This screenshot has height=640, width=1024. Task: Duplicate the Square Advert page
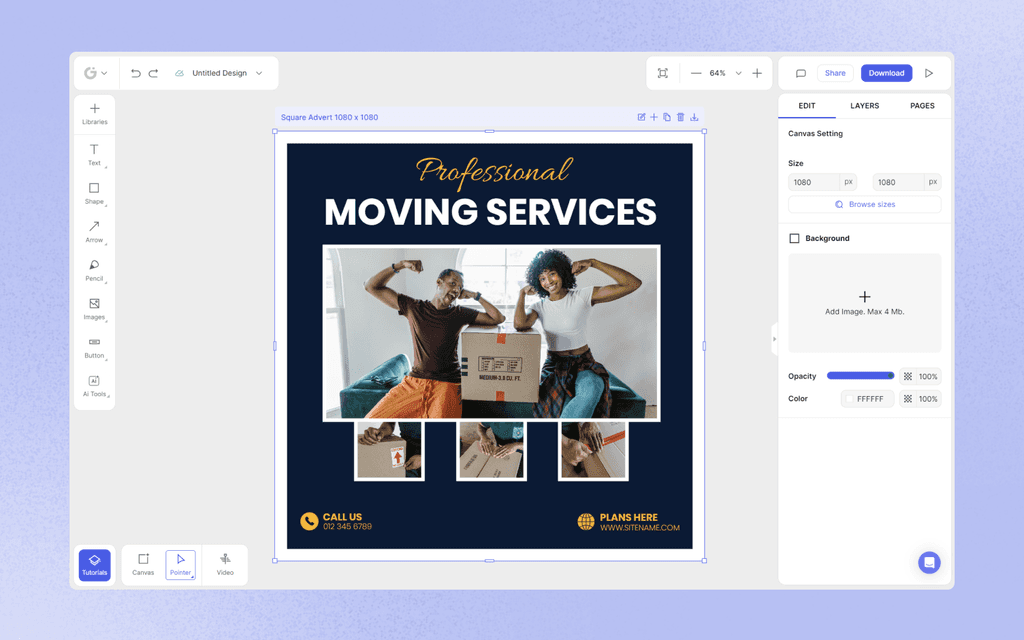(x=668, y=117)
